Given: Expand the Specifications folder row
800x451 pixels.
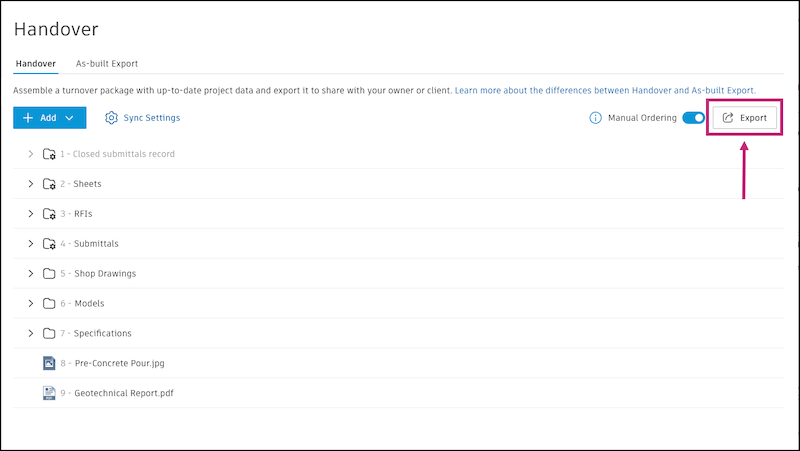Looking at the screenshot, I should (x=30, y=333).
